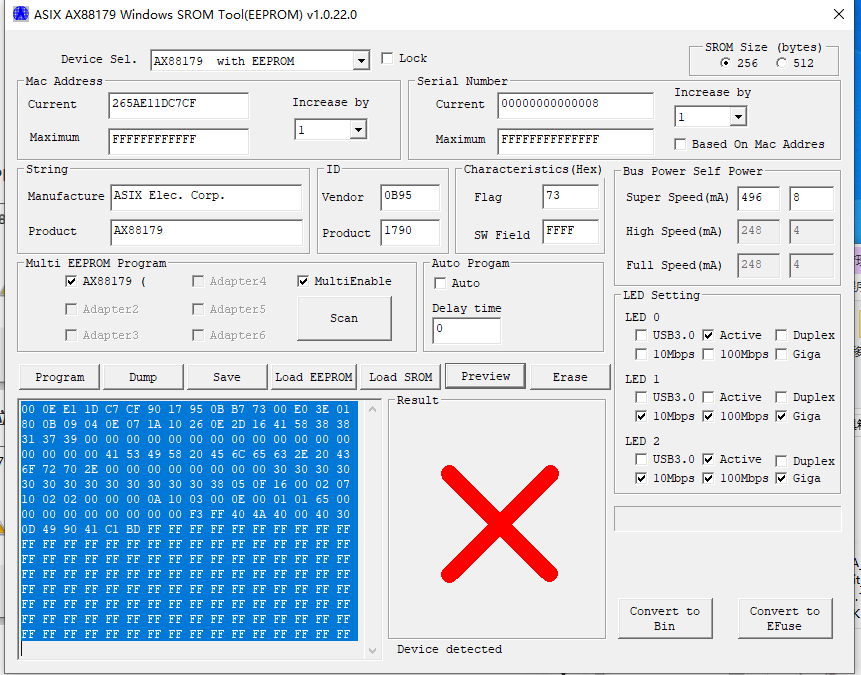This screenshot has height=675, width=861.
Task: Edit the current Mac Address field
Action: point(178,105)
